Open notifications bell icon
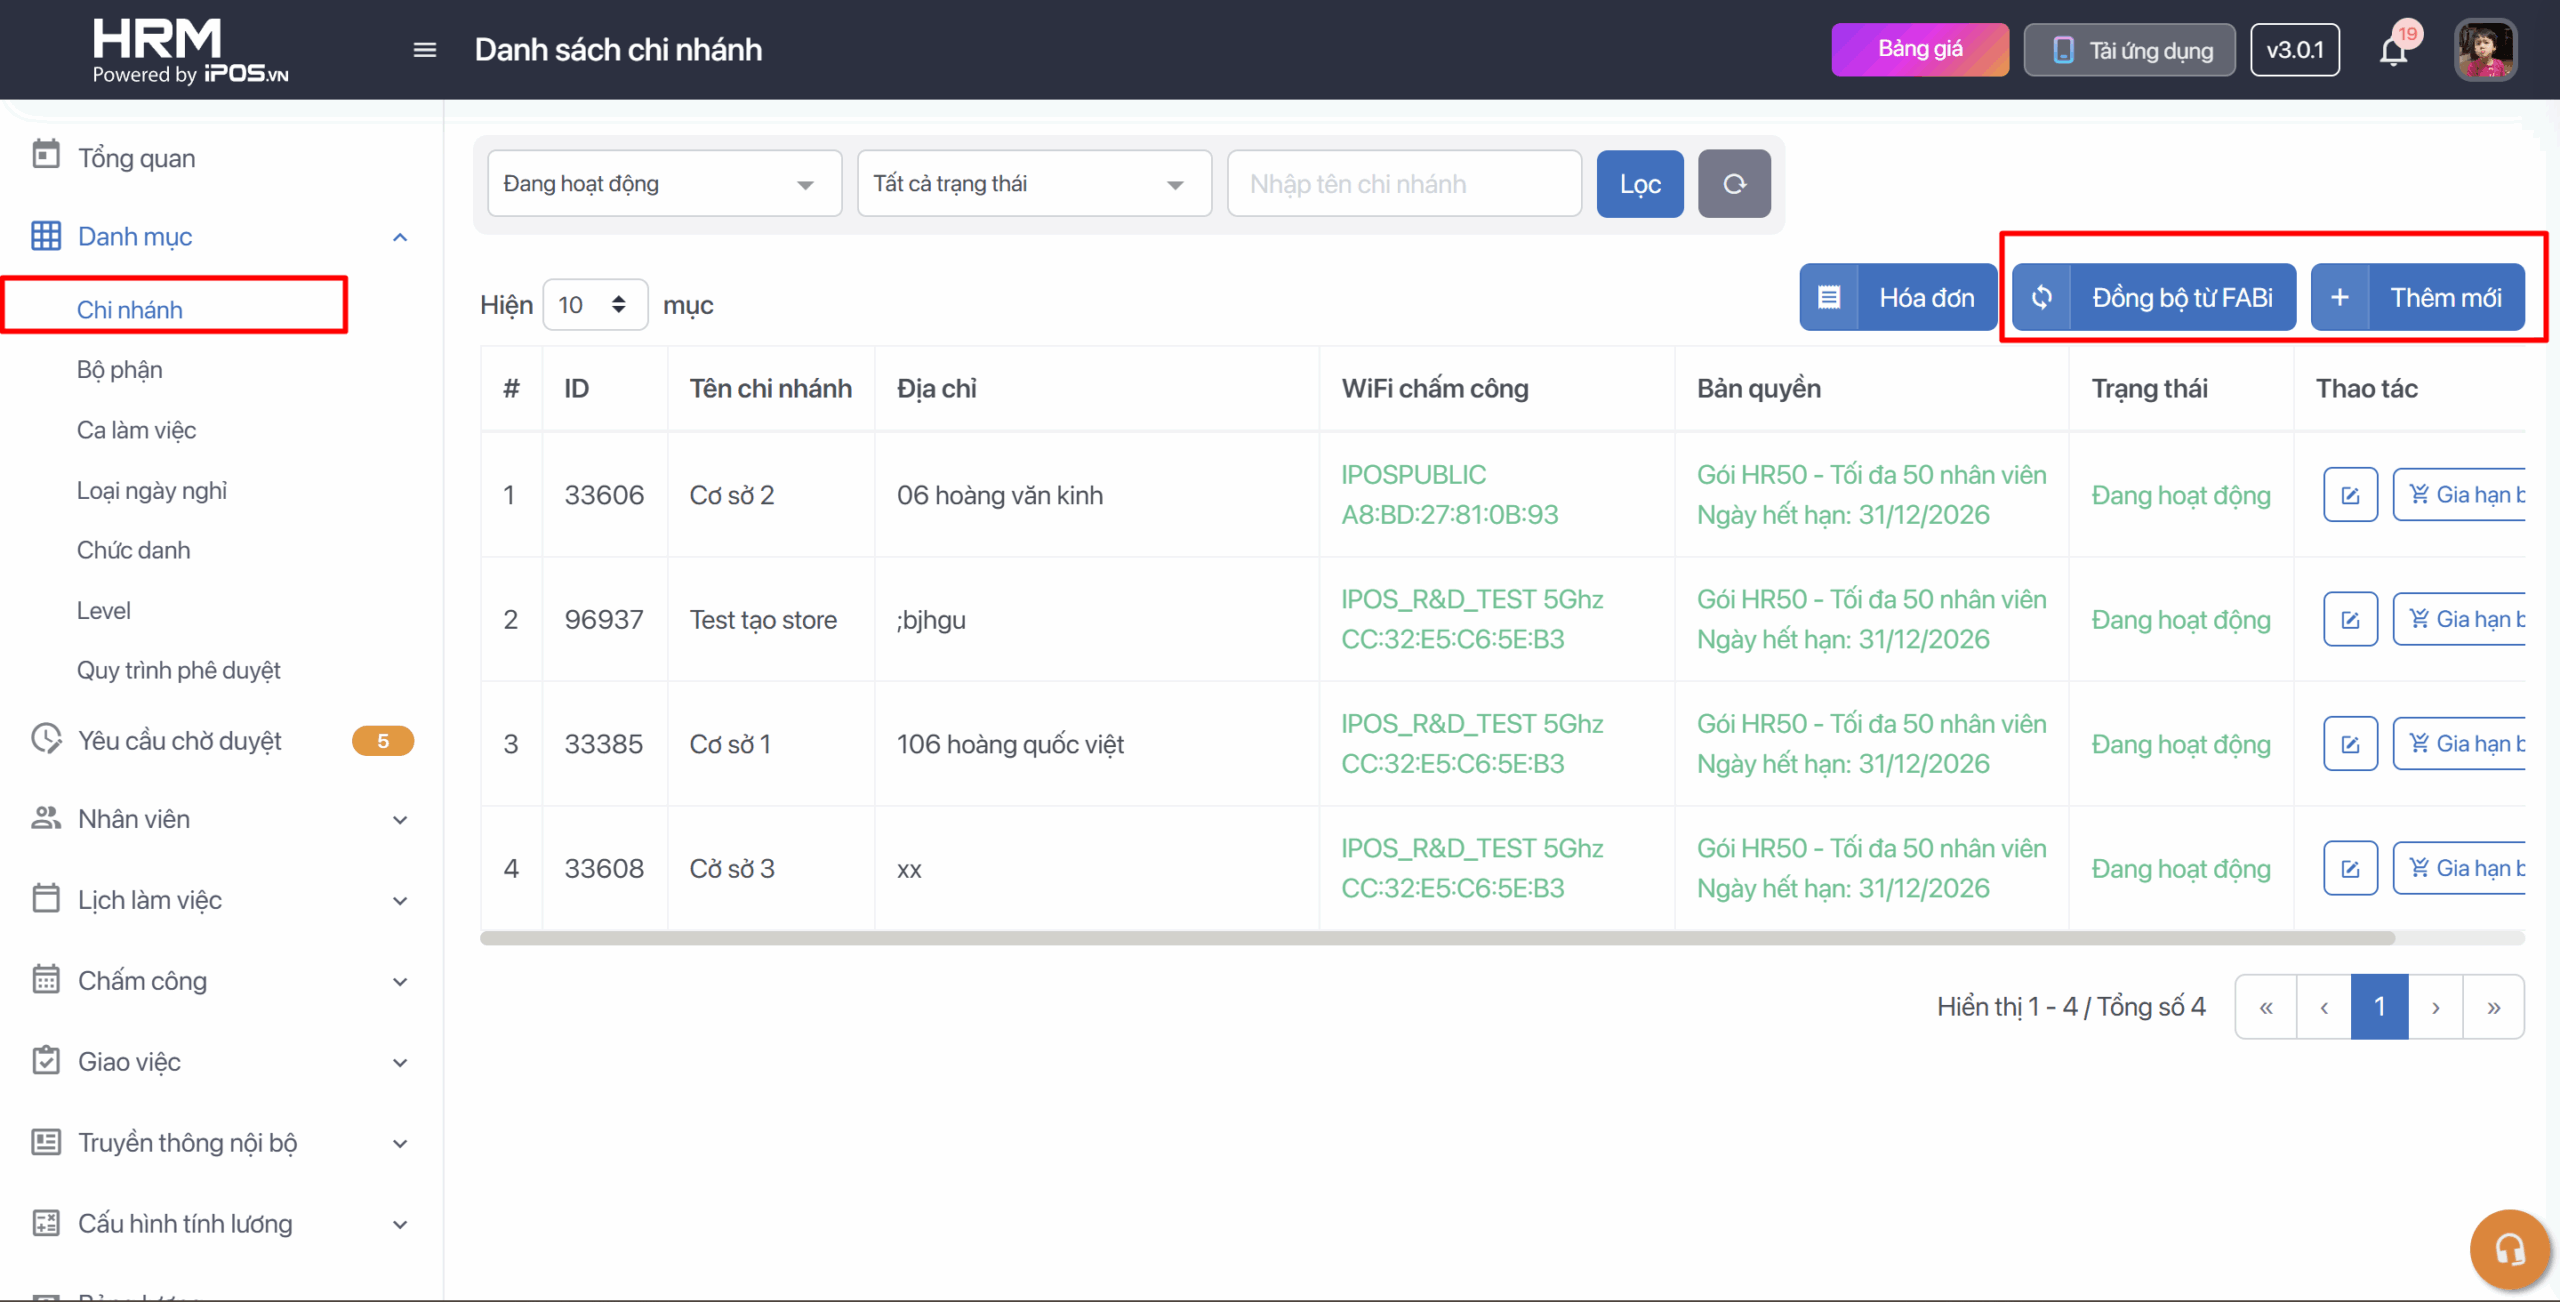2560x1302 pixels. (2394, 50)
